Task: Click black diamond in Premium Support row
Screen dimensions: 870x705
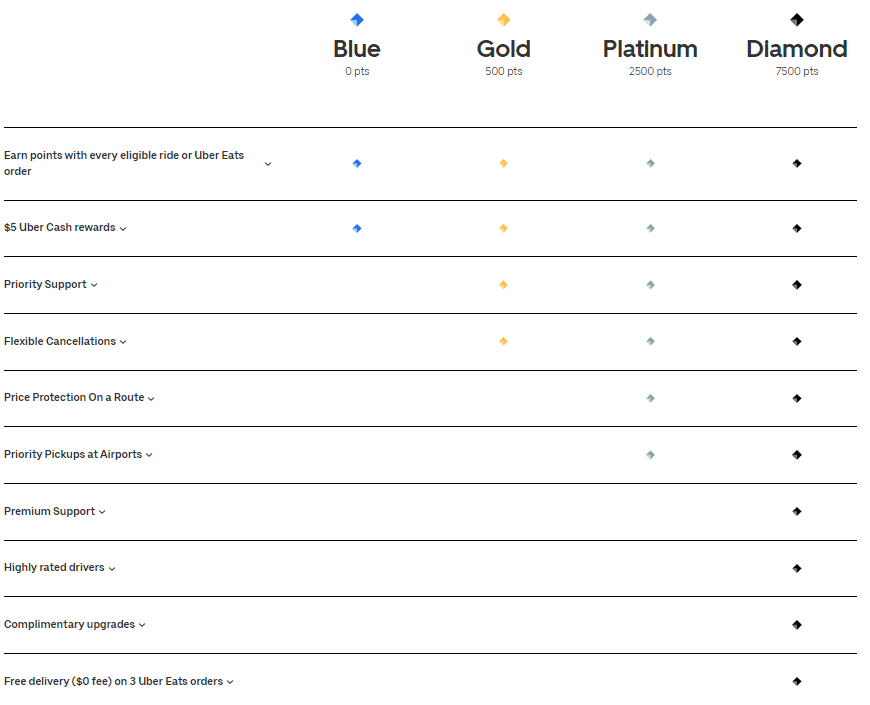Action: [x=797, y=511]
